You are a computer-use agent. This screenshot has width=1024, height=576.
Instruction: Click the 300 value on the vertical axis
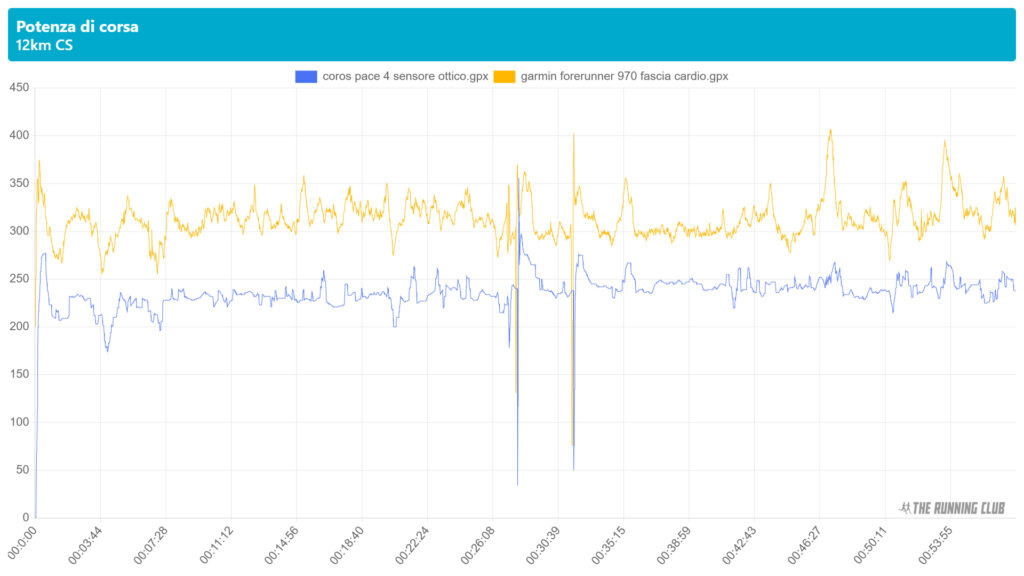click(18, 231)
